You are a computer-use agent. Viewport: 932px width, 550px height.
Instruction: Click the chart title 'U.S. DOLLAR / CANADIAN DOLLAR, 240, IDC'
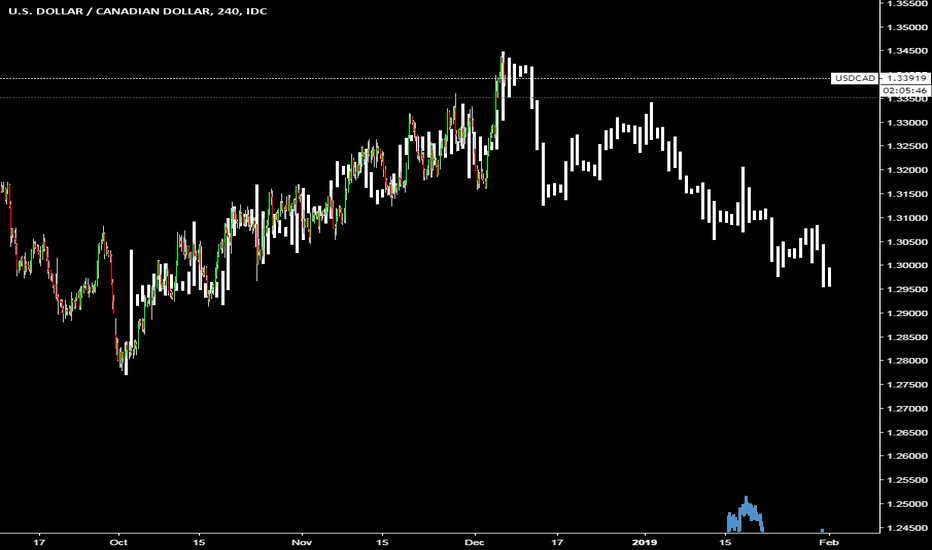point(138,11)
